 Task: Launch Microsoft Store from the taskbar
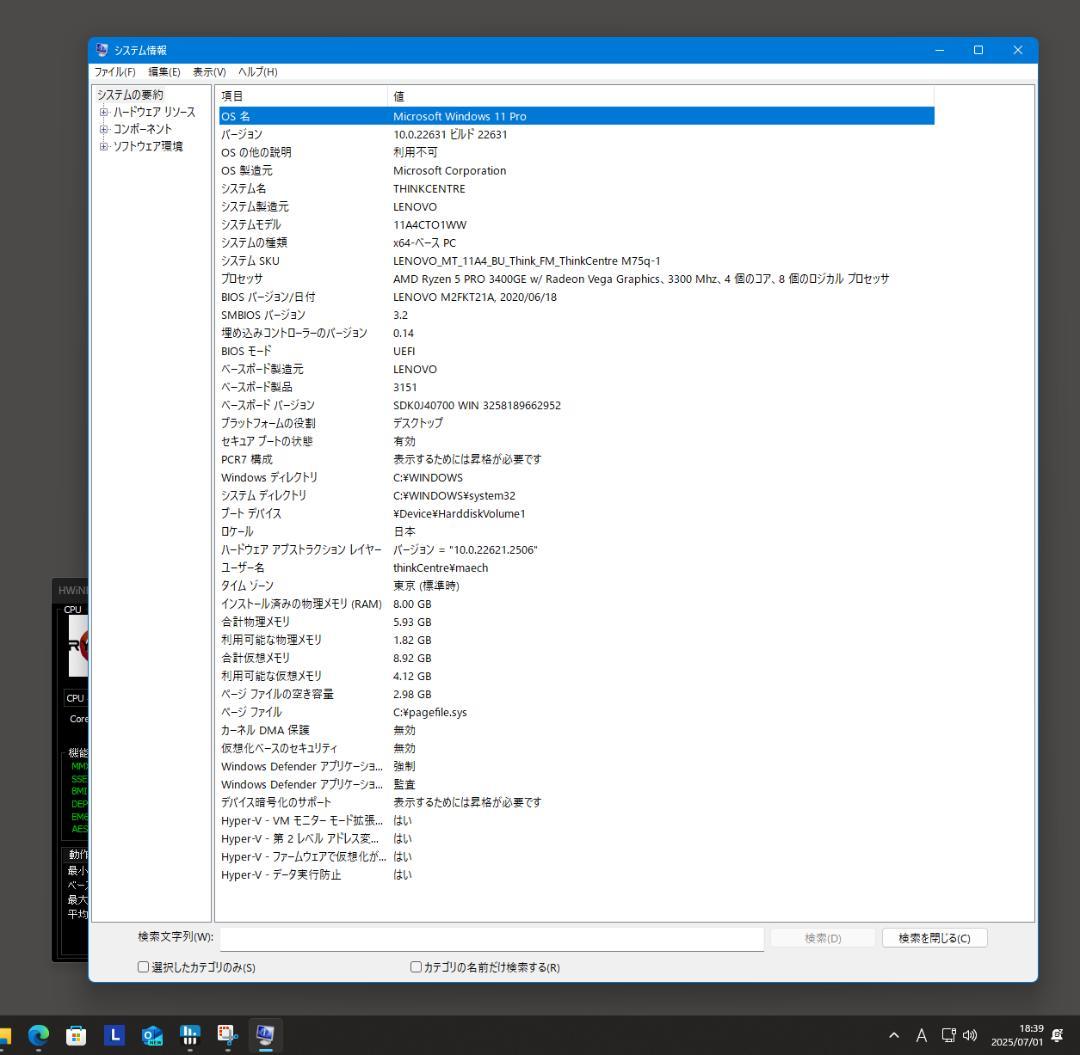click(76, 1035)
